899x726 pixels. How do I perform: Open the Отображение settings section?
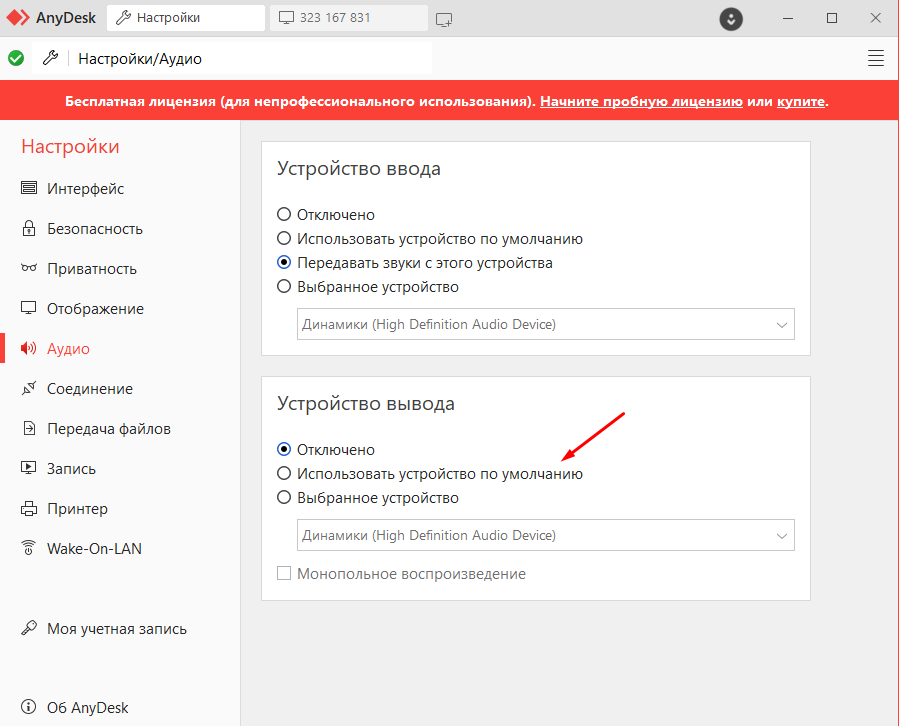[x=95, y=309]
